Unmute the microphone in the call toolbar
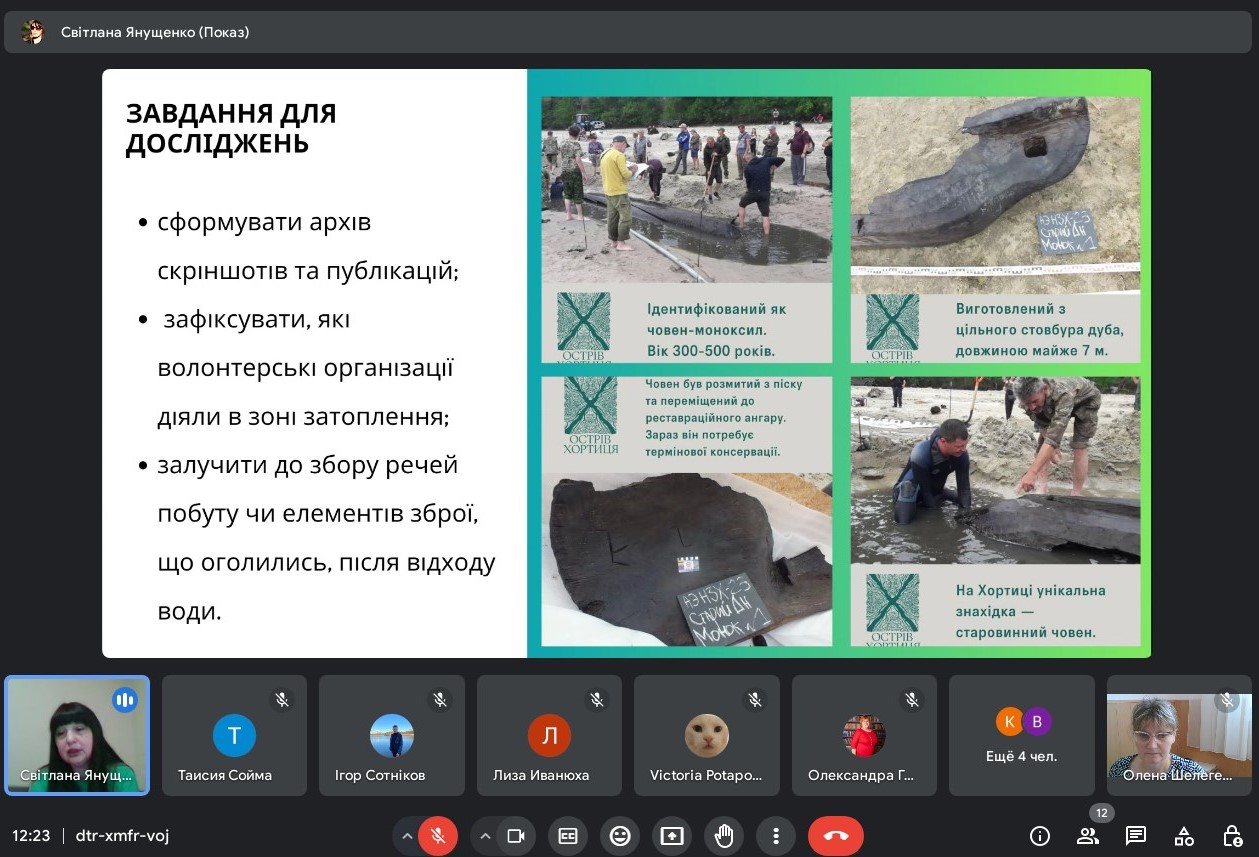Viewport: 1259px width, 857px height. (437, 836)
